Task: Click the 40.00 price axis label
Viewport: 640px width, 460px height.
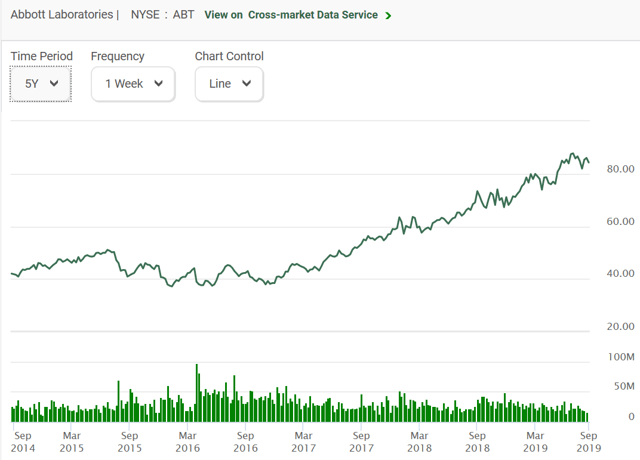Action: pyautogui.click(x=620, y=273)
